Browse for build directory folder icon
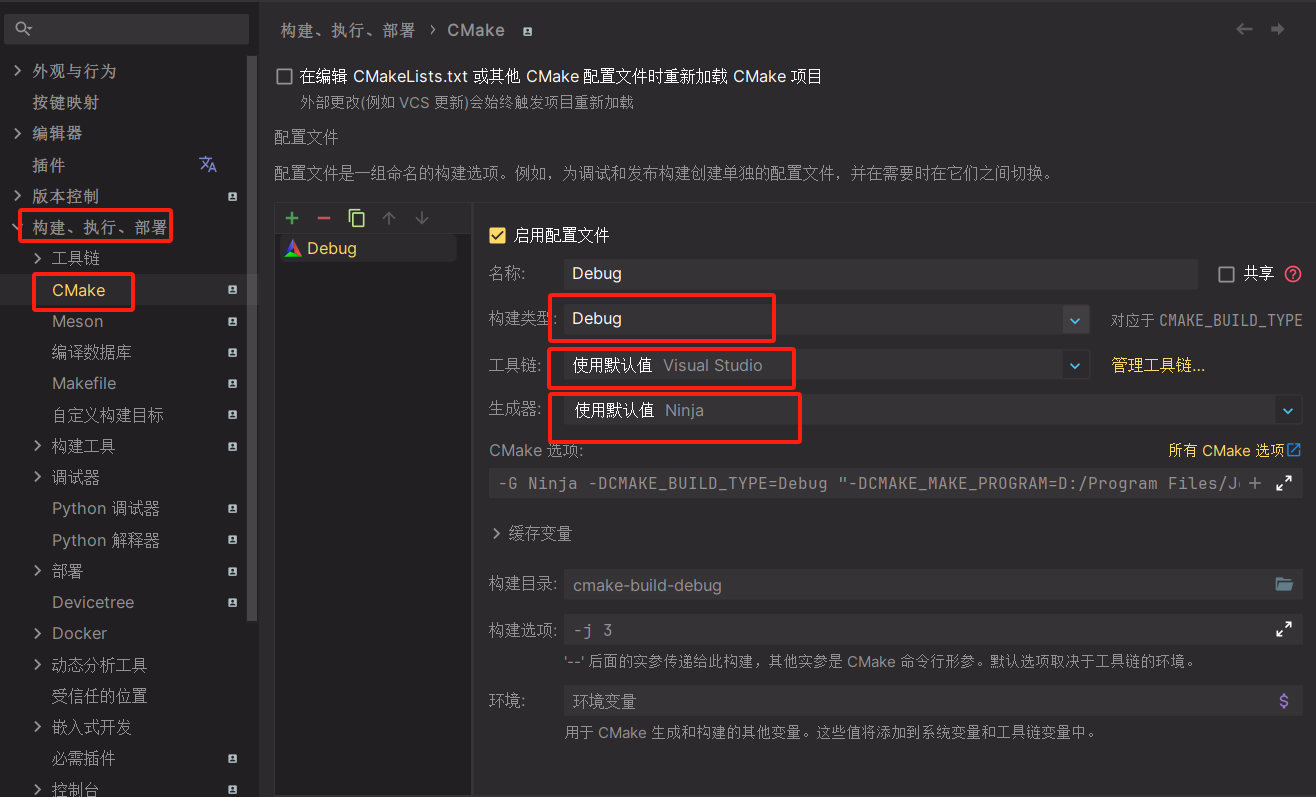Viewport: 1316px width, 797px height. click(1284, 584)
